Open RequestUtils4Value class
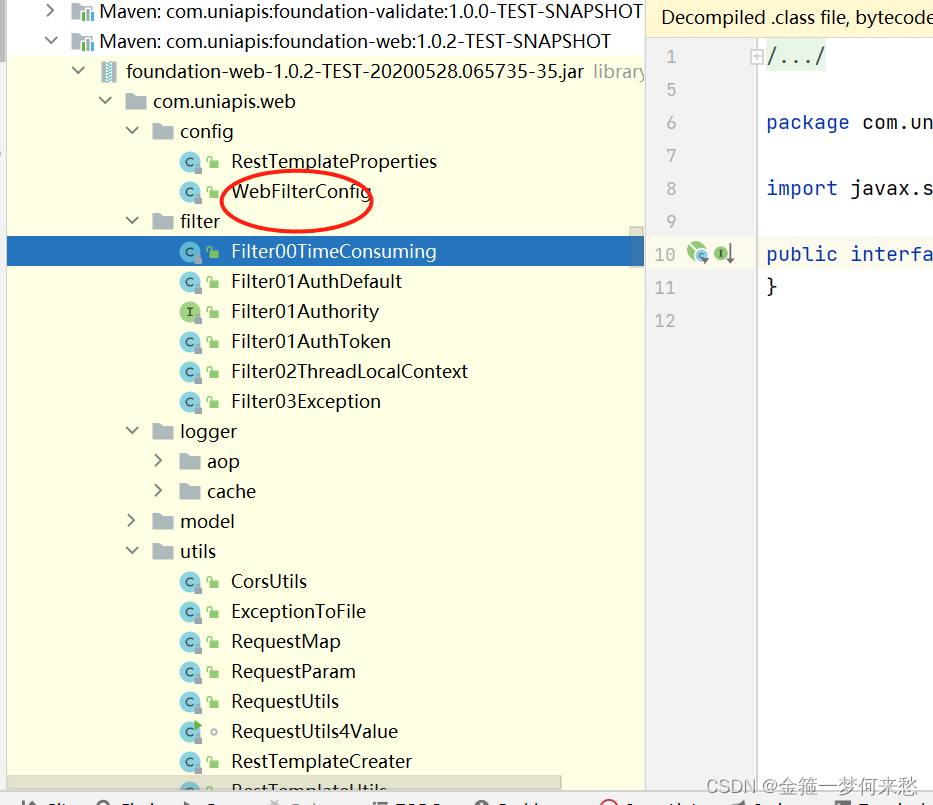Screen dimensions: 933x805 (315, 731)
